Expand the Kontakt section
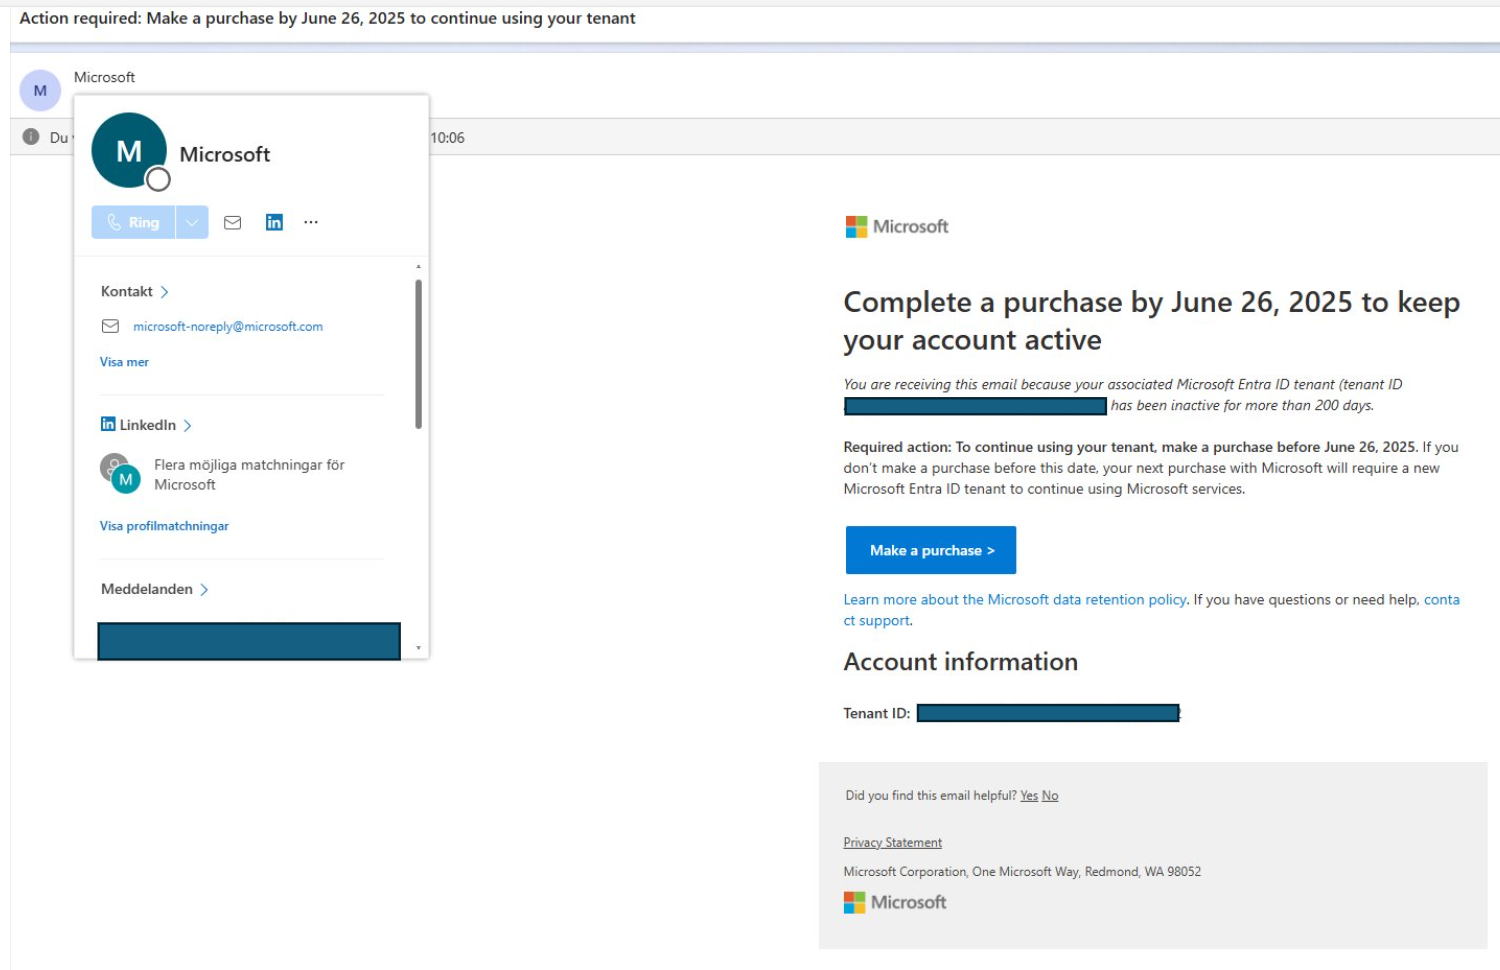Viewport: 1500px width, 970px height. tap(135, 291)
